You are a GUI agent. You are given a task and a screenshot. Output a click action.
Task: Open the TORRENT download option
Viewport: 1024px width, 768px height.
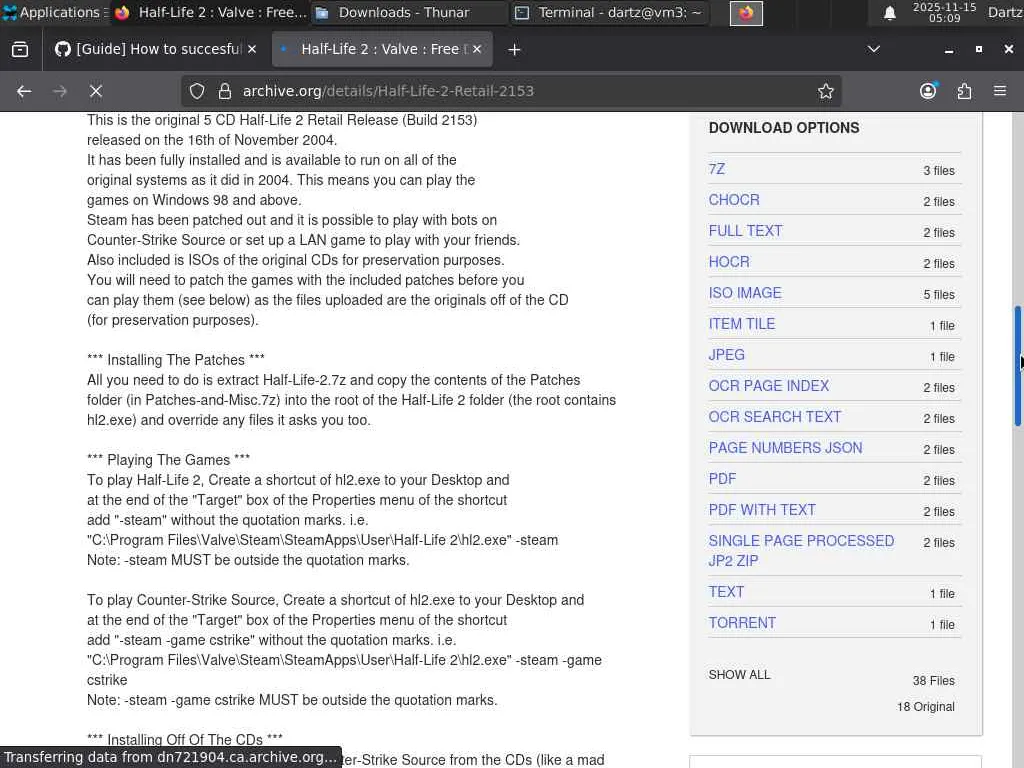pos(742,623)
